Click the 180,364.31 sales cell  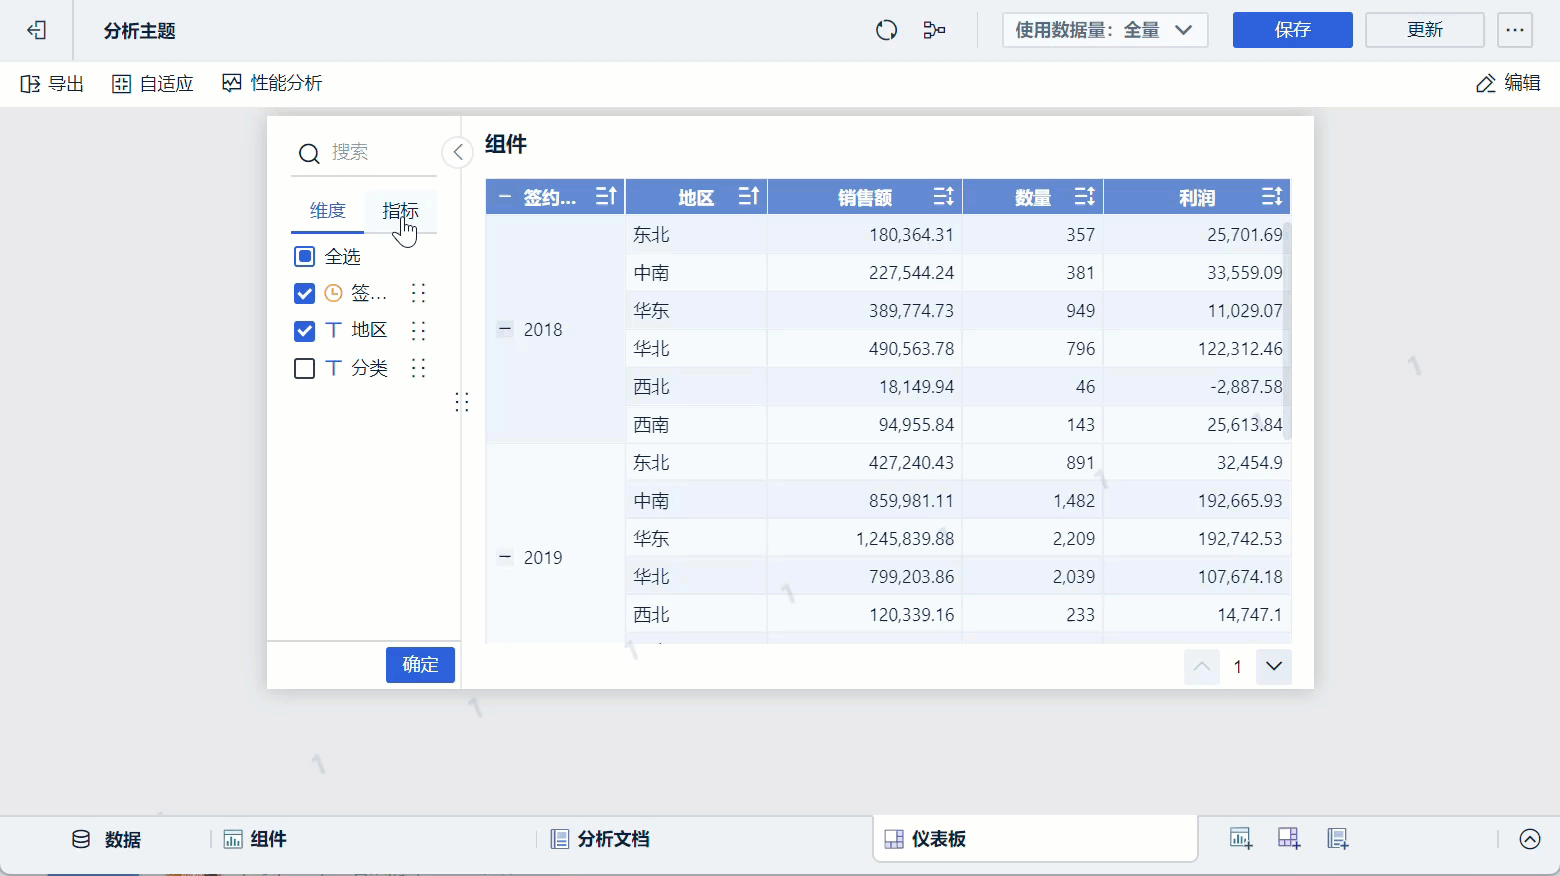tap(865, 235)
